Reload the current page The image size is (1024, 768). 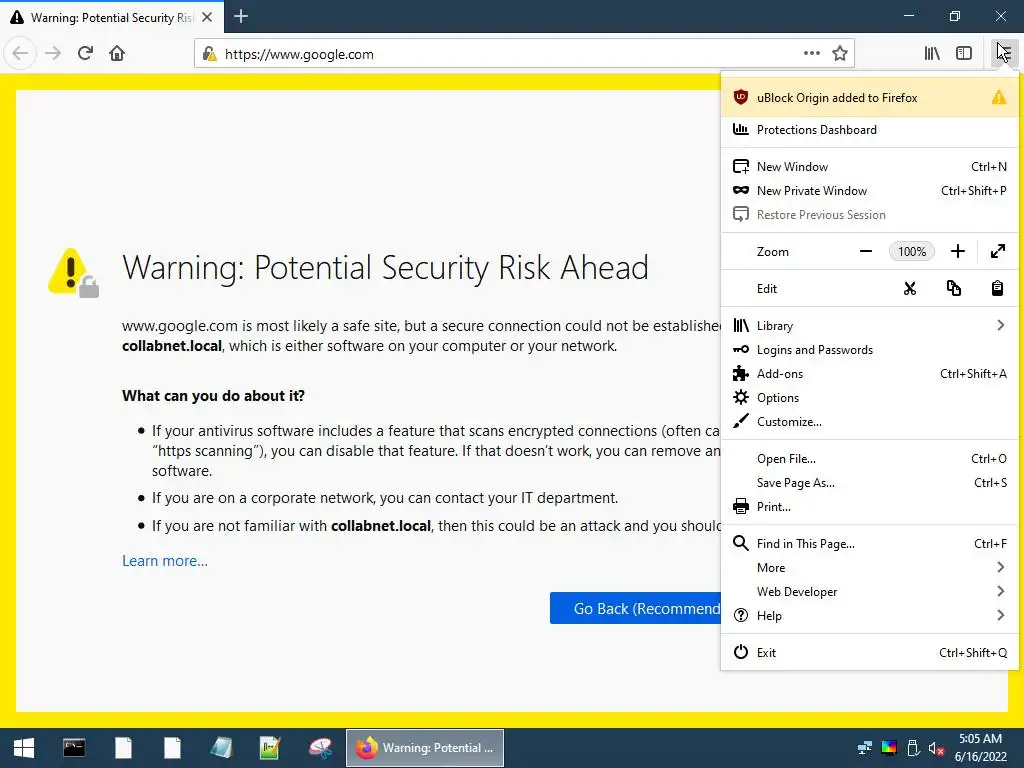tap(85, 54)
